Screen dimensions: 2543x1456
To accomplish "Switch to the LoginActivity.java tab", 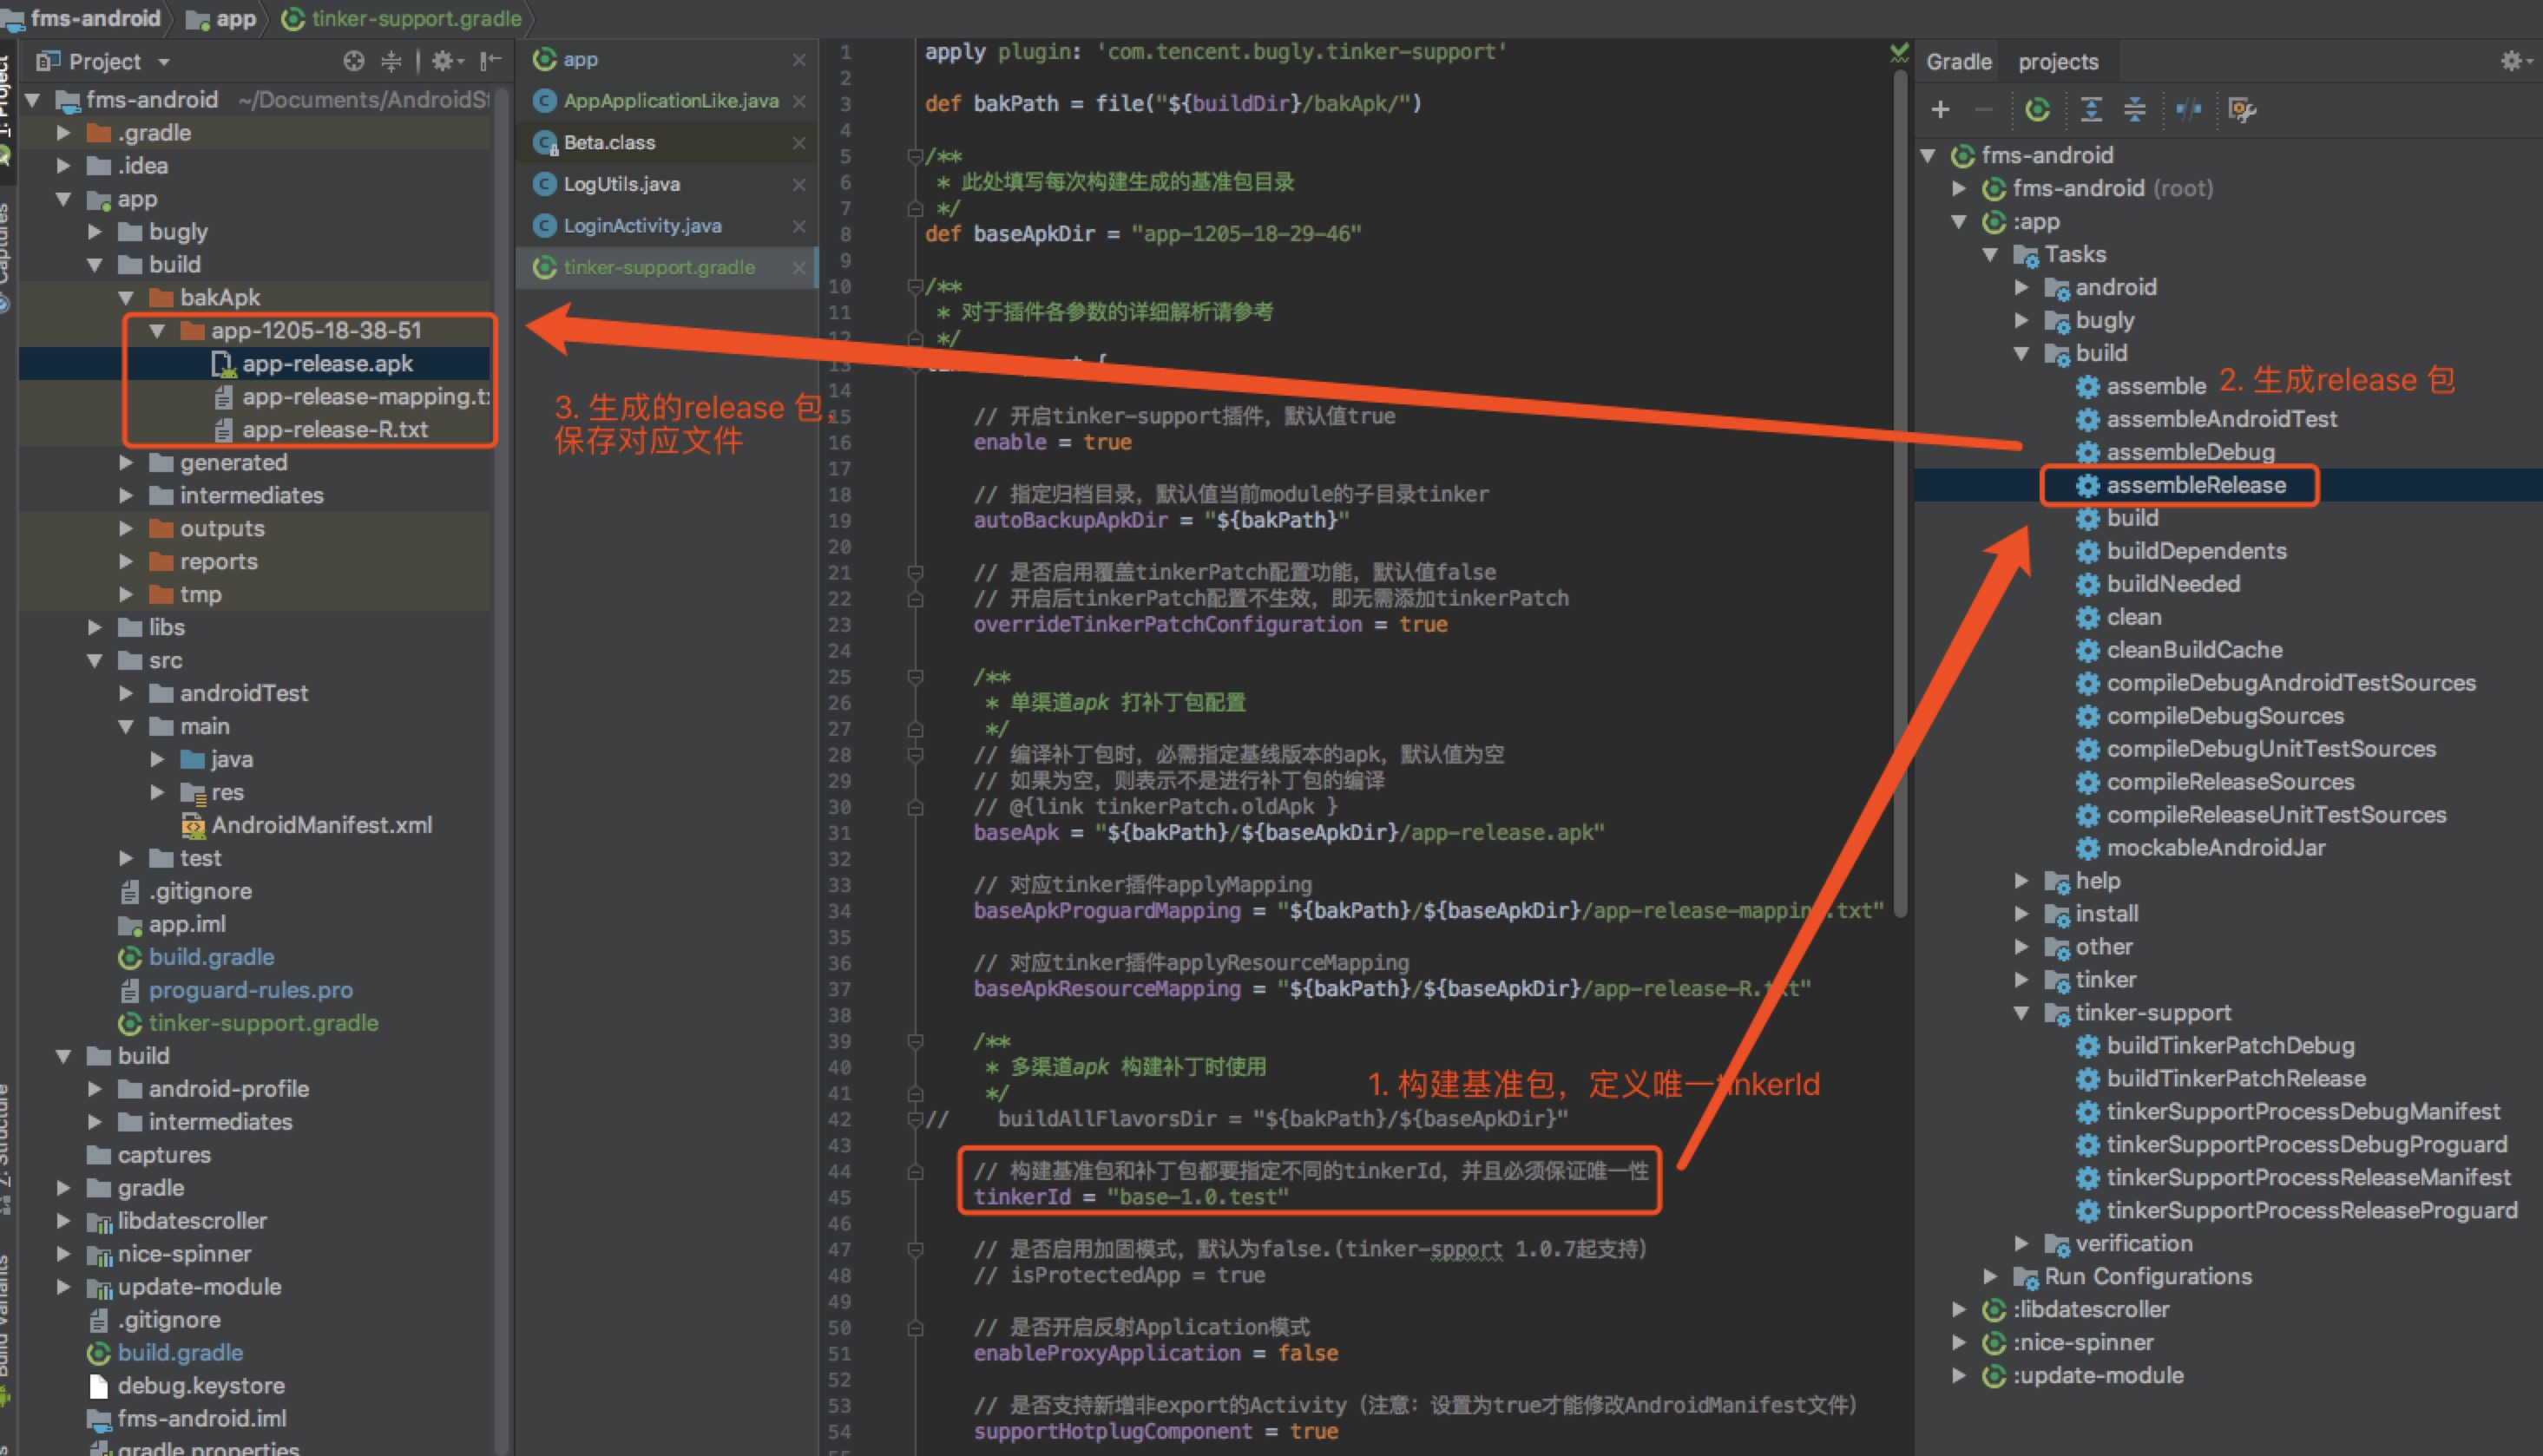I will [x=642, y=226].
